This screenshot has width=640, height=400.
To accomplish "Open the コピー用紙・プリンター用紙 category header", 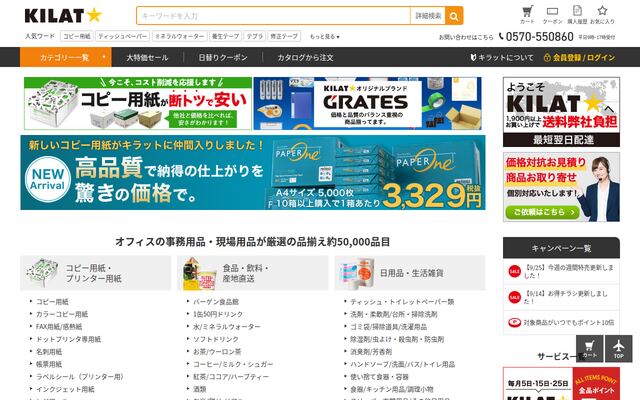I will click(96, 273).
